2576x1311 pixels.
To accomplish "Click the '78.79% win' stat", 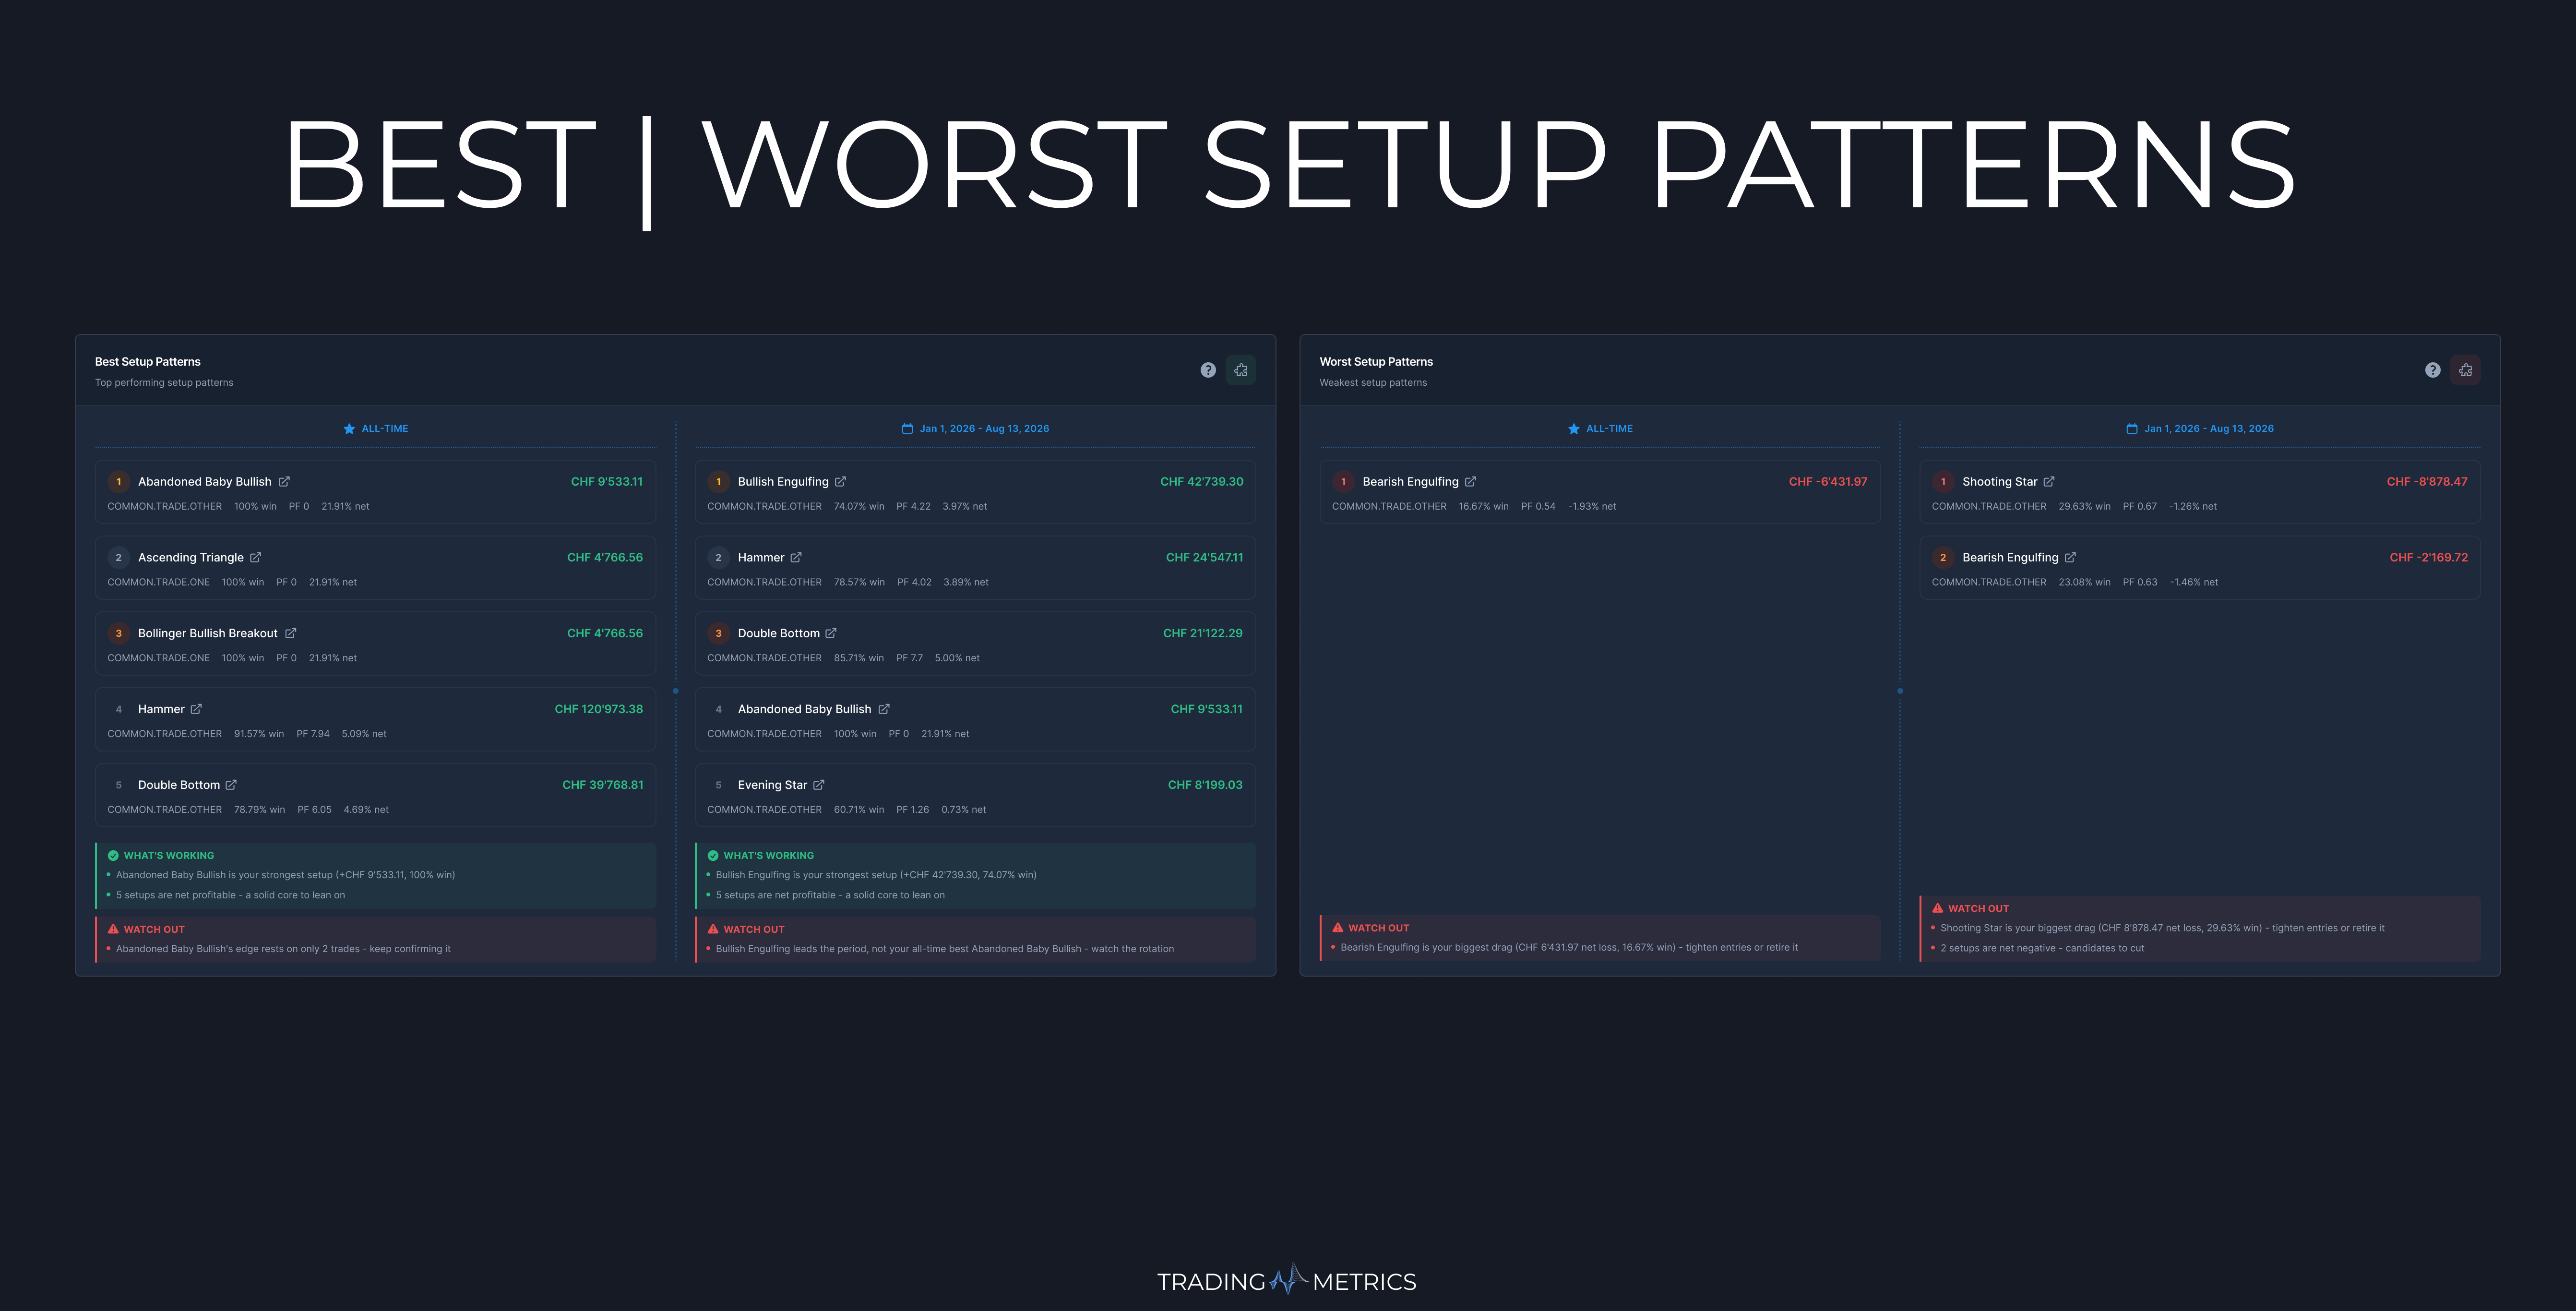I will pos(260,810).
